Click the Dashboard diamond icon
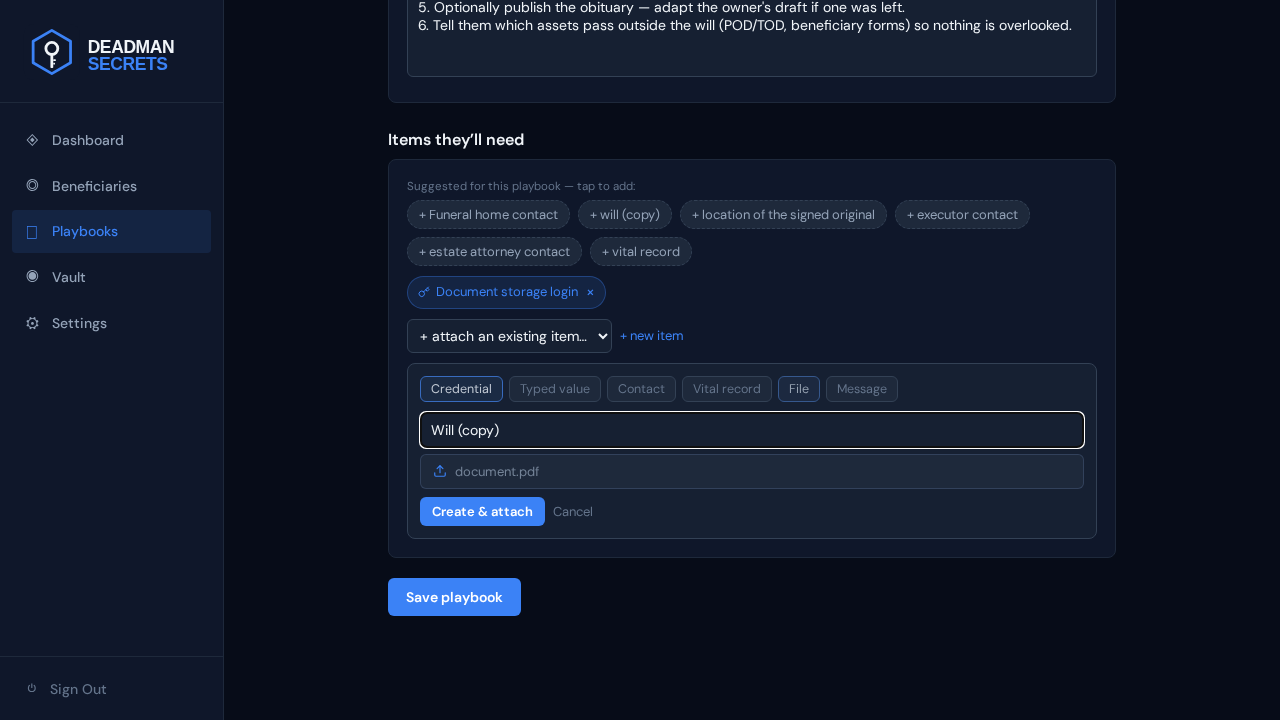Viewport: 1280px width, 720px height. pos(32,140)
